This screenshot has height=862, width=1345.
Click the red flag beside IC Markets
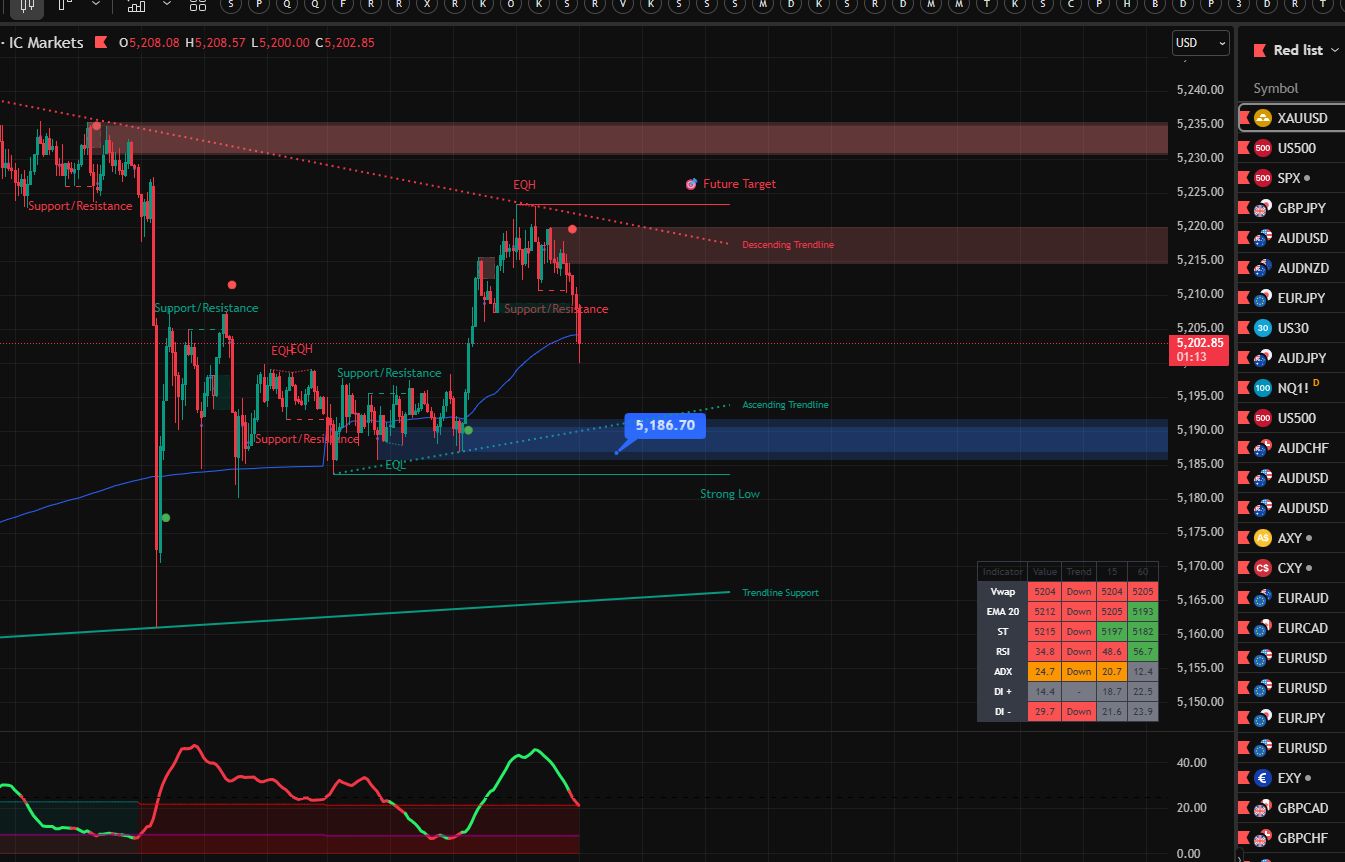click(x=102, y=43)
